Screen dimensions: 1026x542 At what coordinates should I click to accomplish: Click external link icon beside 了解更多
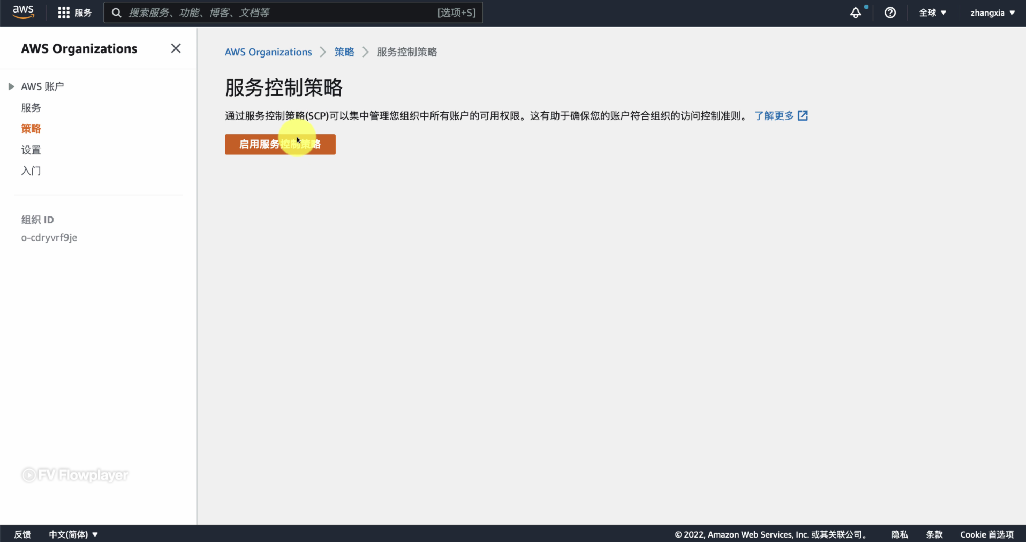[x=803, y=116]
